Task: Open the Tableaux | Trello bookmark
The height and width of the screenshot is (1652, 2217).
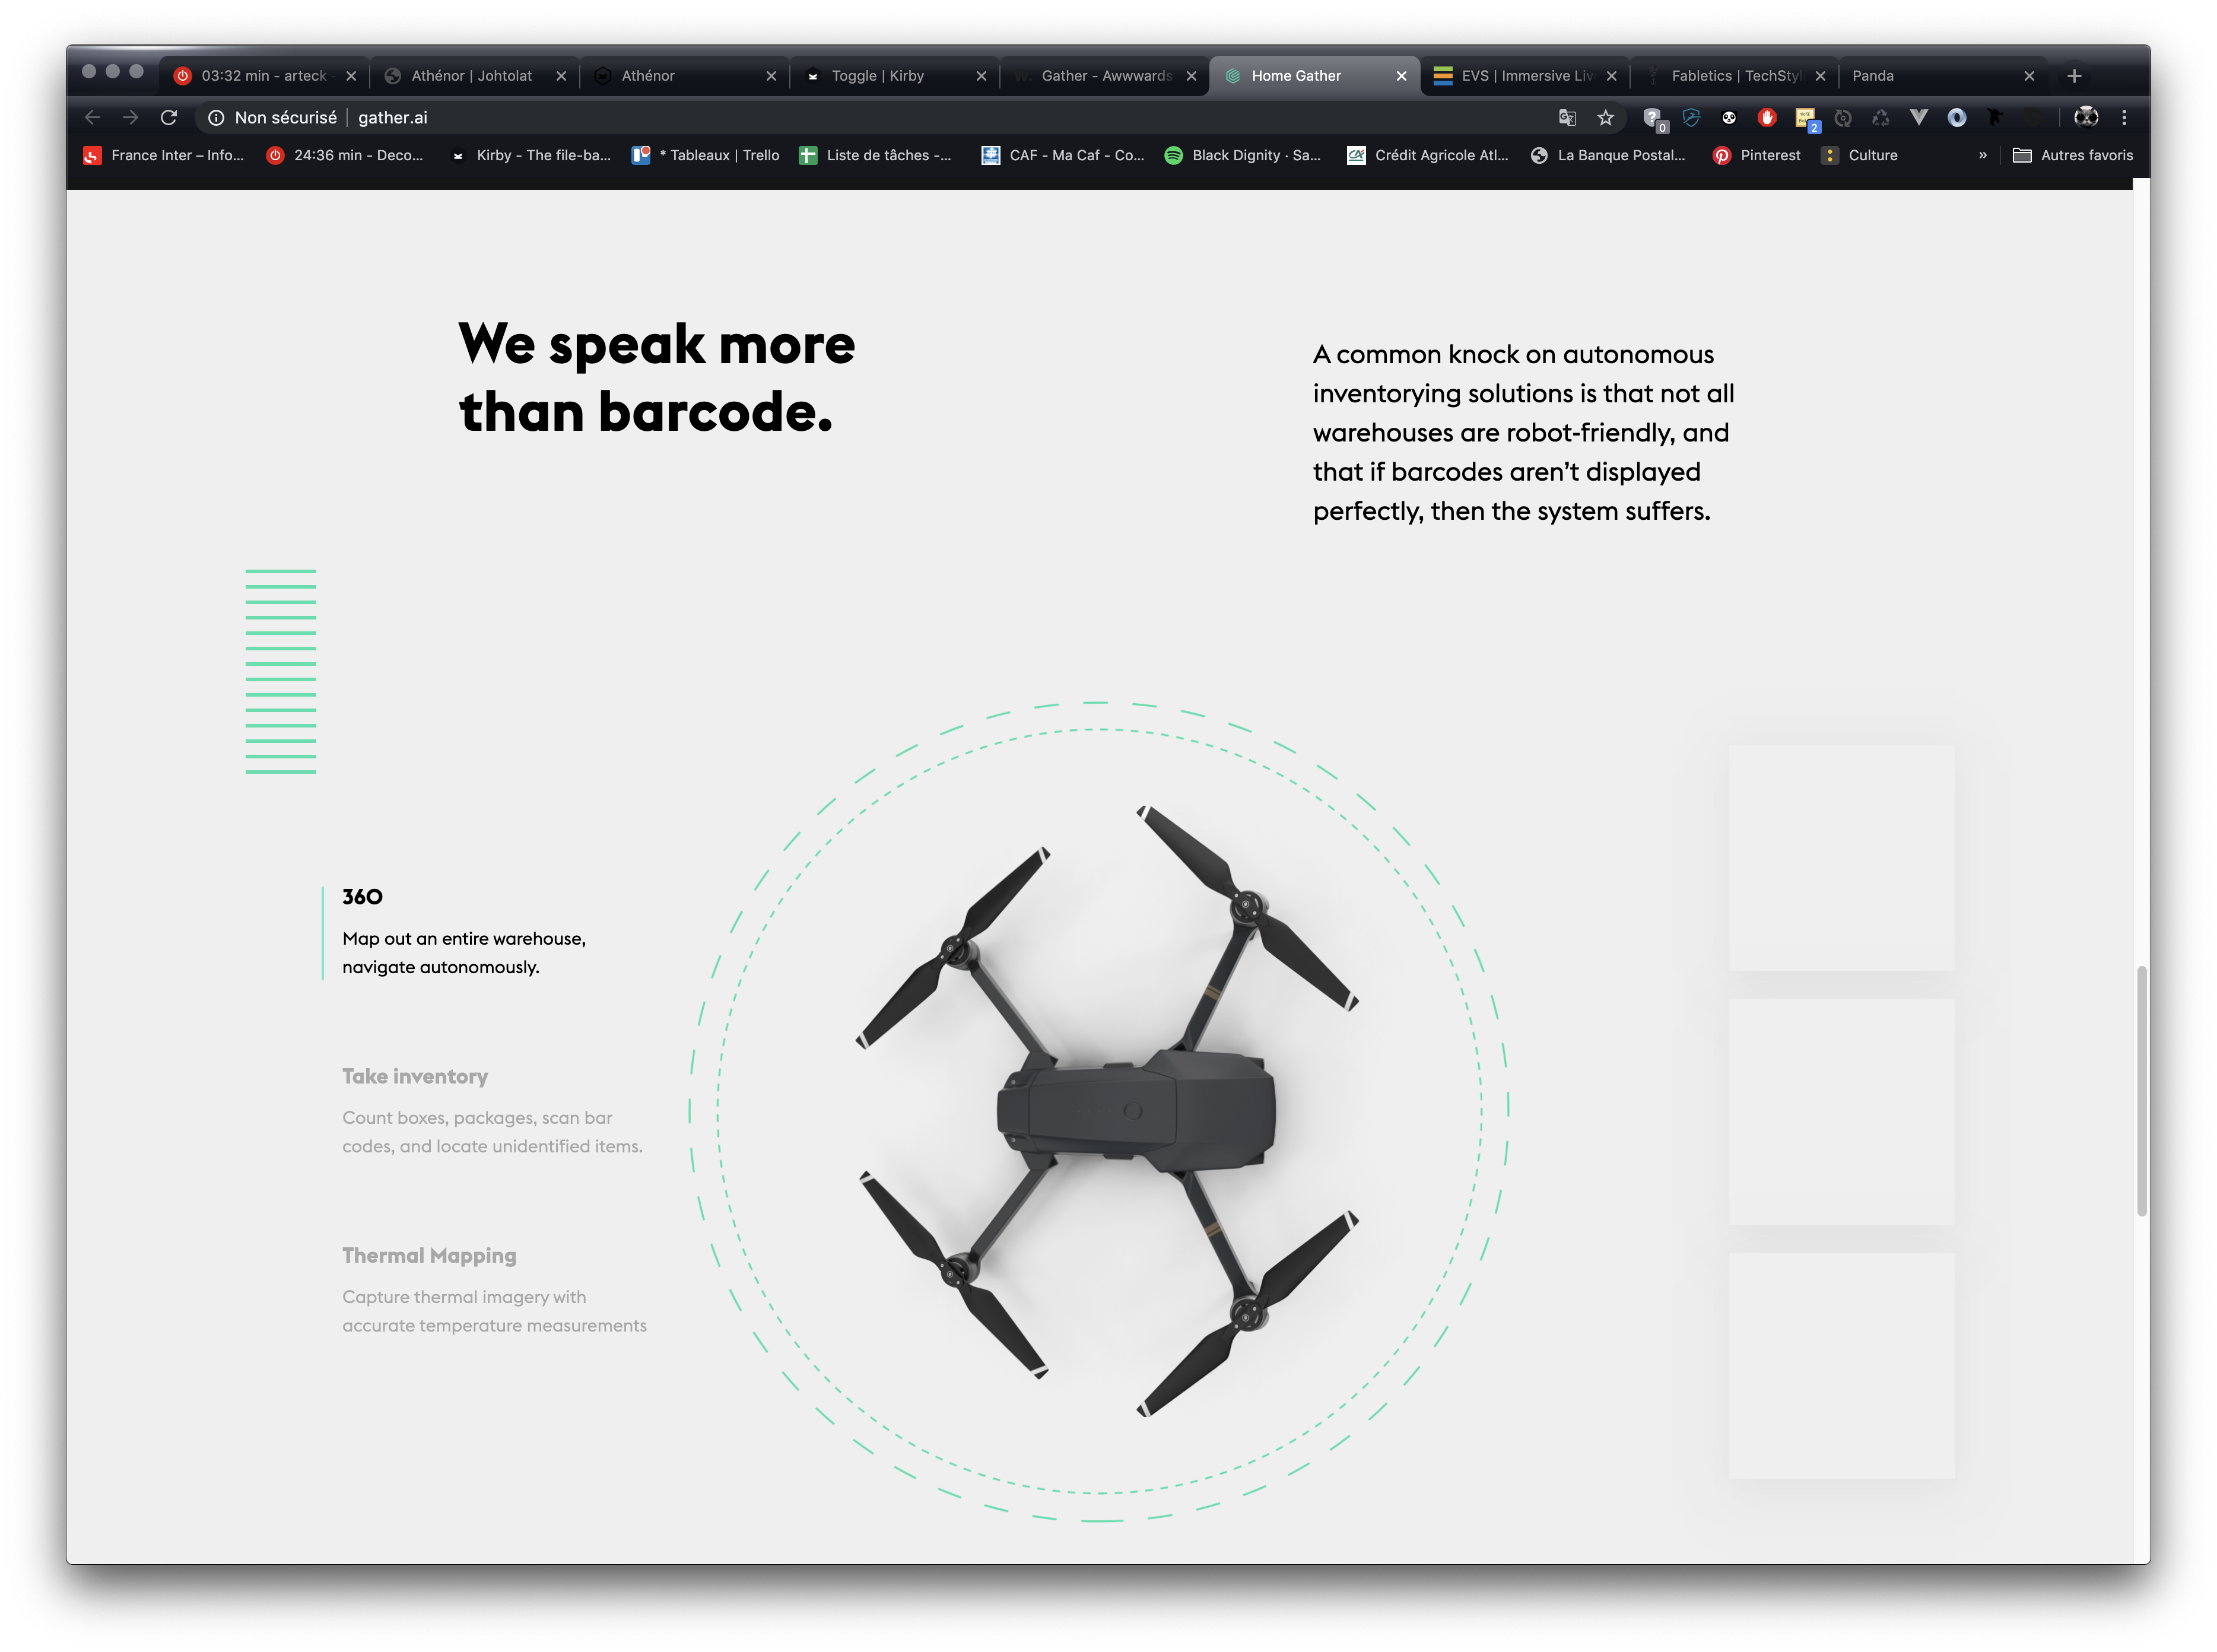Action: click(706, 156)
